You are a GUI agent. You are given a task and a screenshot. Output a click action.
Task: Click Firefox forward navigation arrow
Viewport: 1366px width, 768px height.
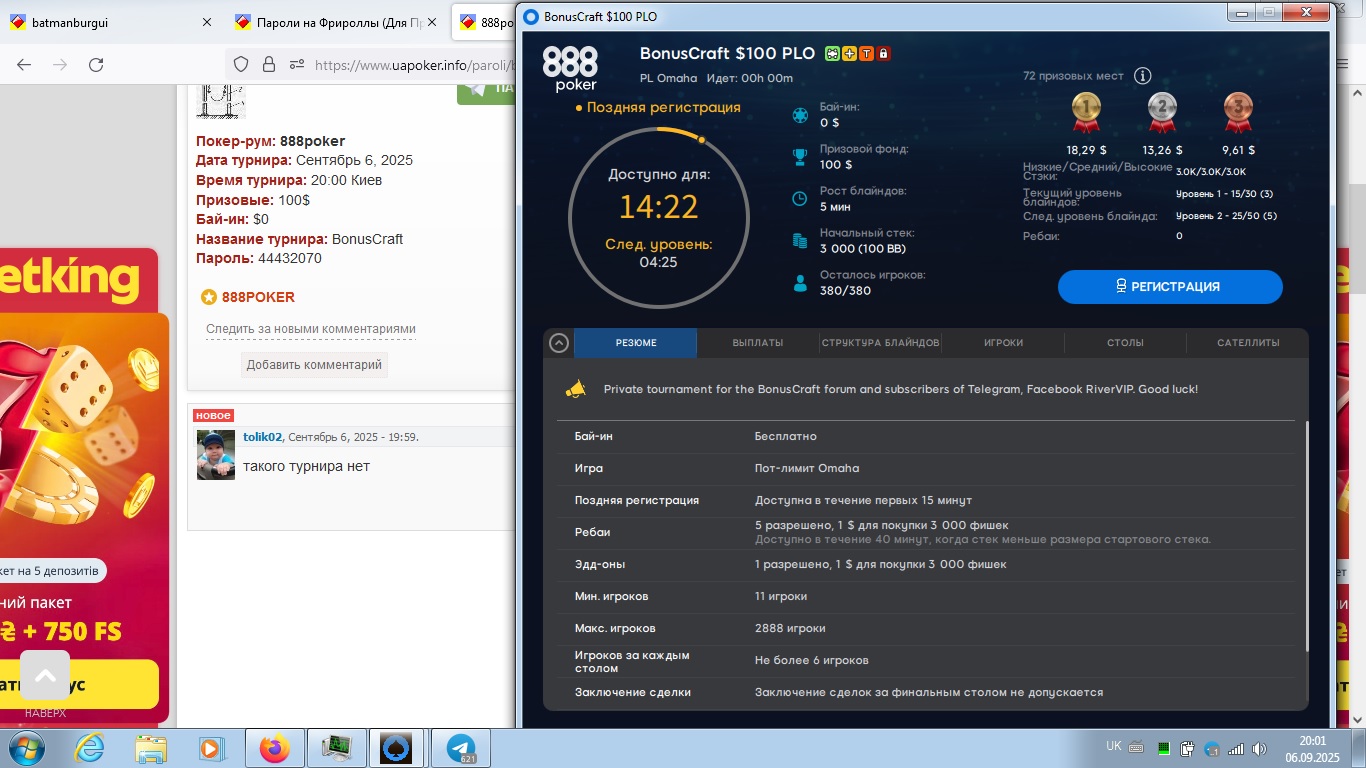60,64
